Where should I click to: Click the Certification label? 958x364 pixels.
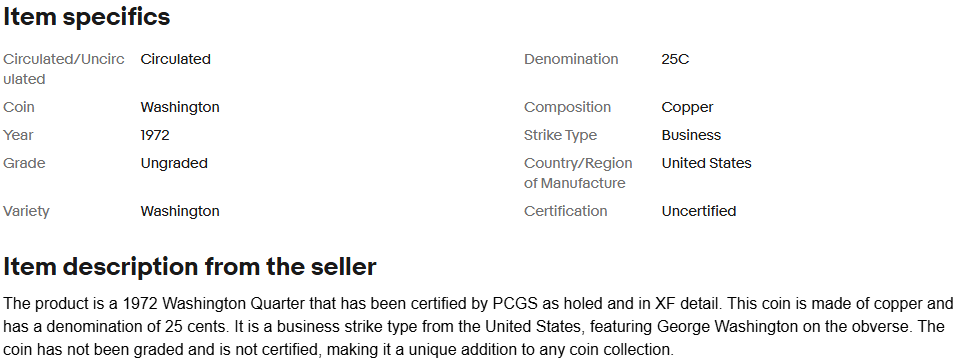pyautogui.click(x=566, y=211)
